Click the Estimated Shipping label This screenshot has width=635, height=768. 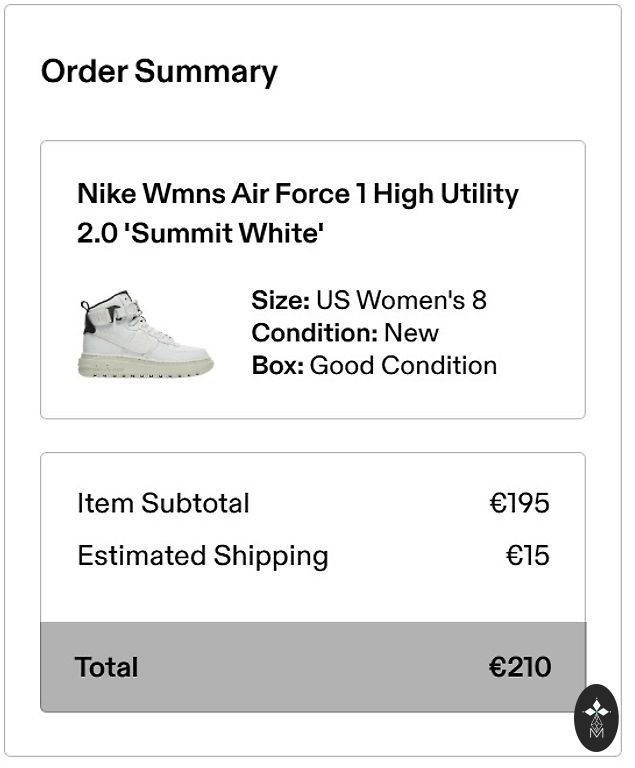click(202, 556)
